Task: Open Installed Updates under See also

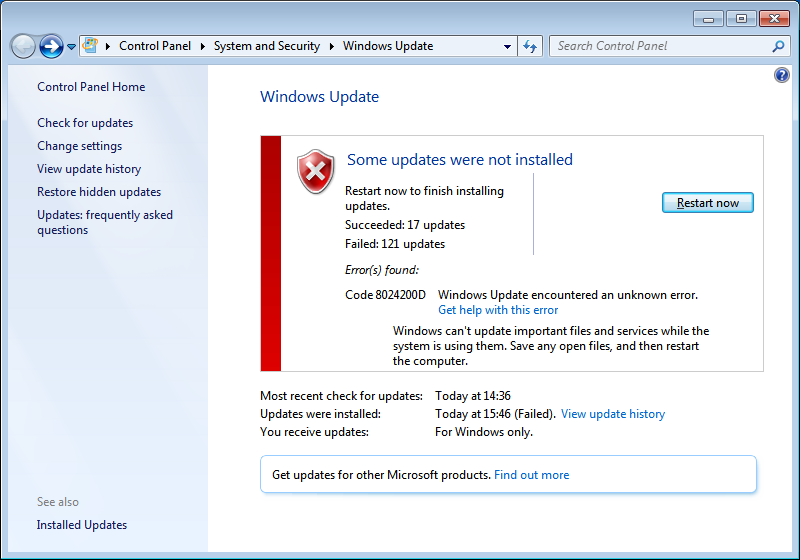Action: click(82, 525)
